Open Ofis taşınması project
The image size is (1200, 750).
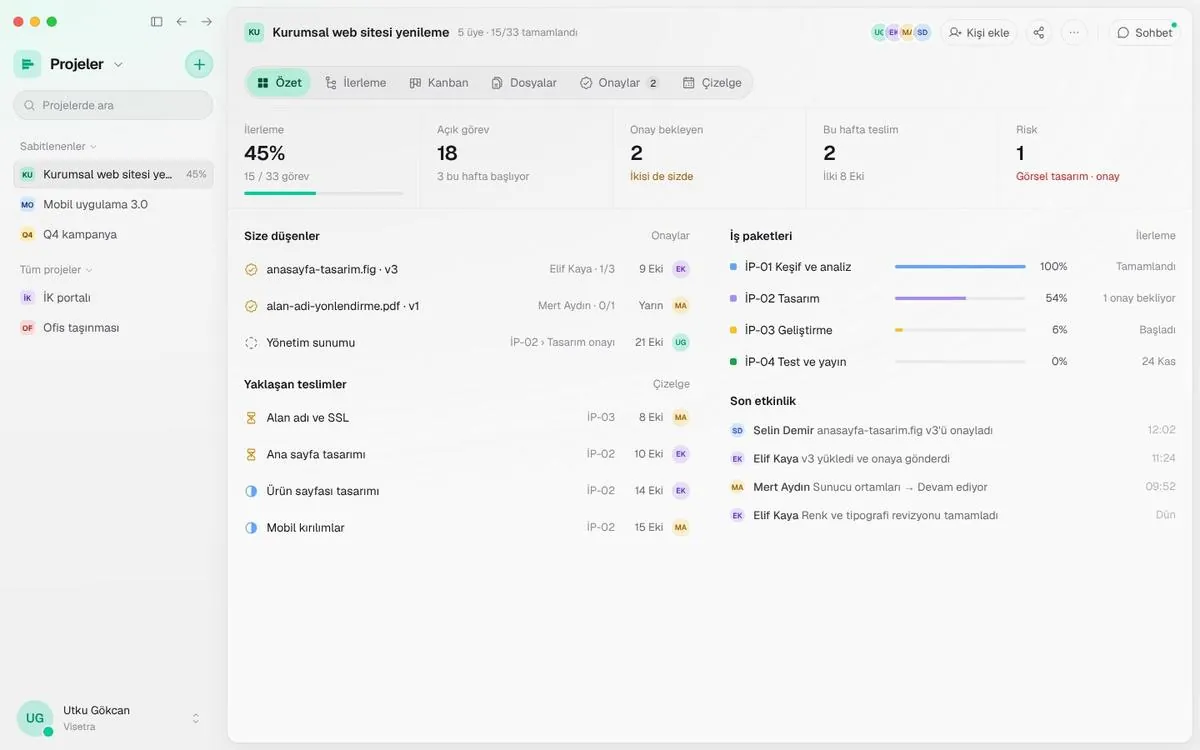pos(113,328)
